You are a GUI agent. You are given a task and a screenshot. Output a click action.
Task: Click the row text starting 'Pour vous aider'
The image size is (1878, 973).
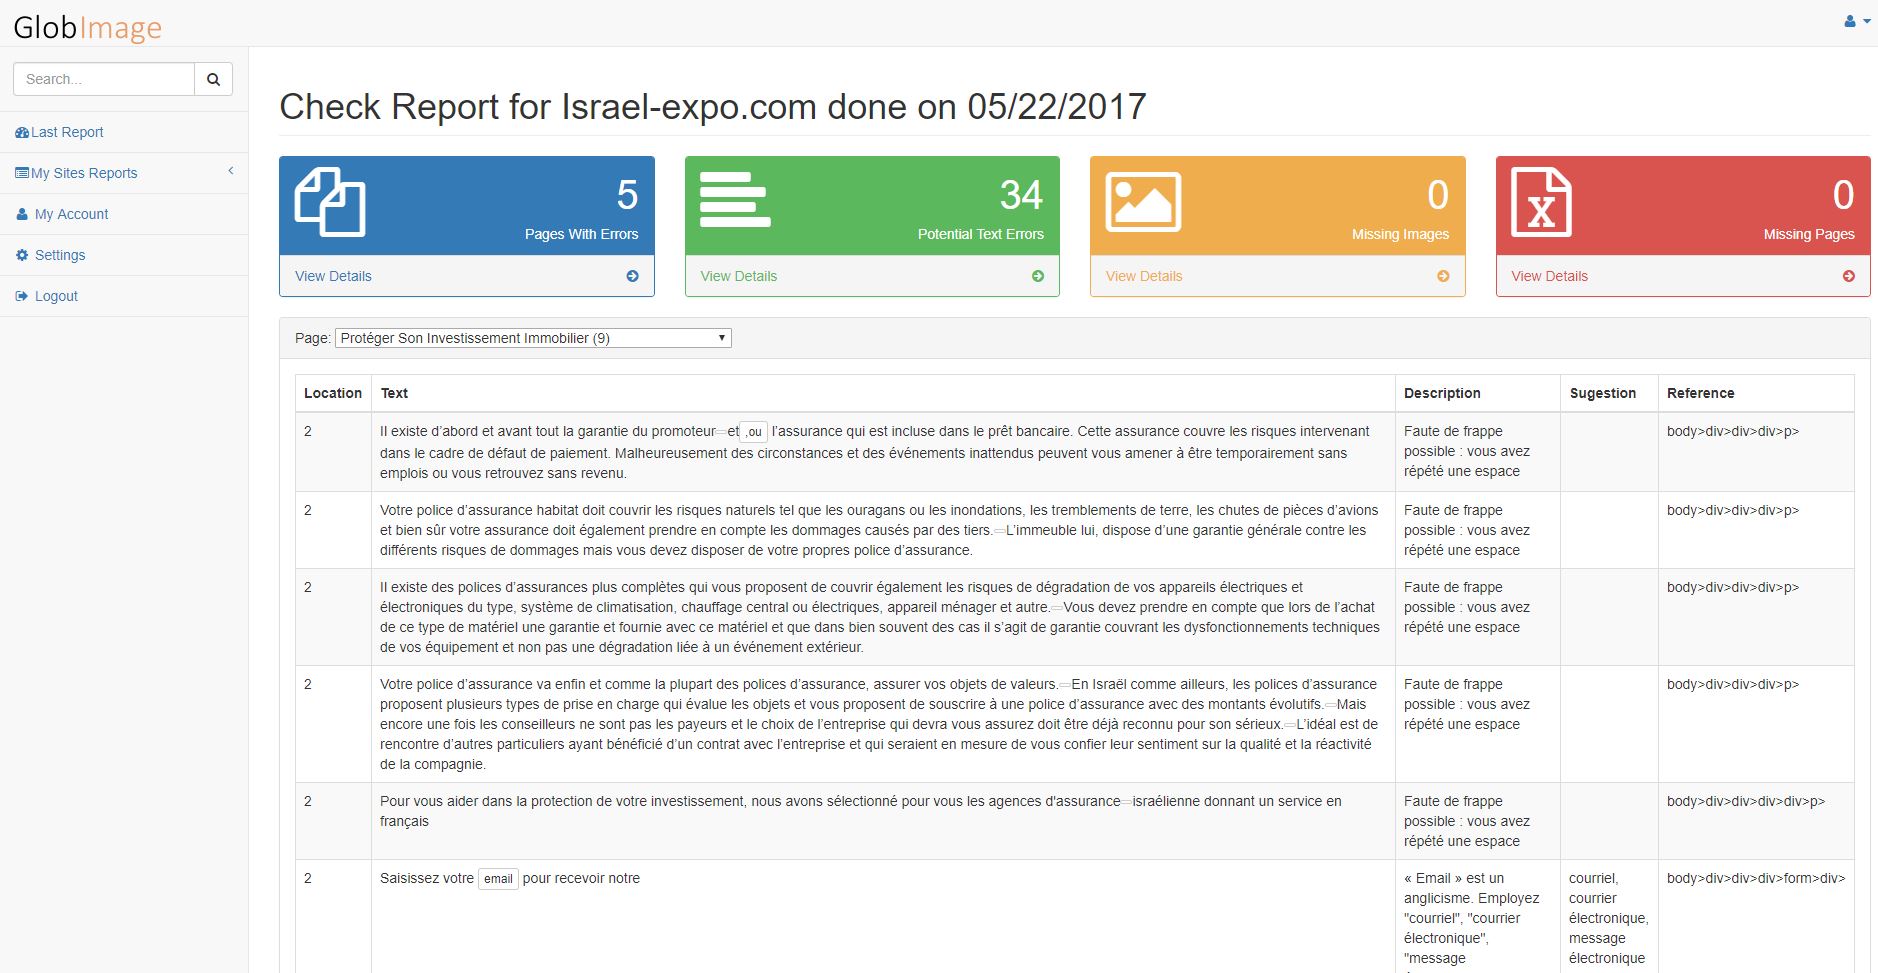click(x=861, y=811)
